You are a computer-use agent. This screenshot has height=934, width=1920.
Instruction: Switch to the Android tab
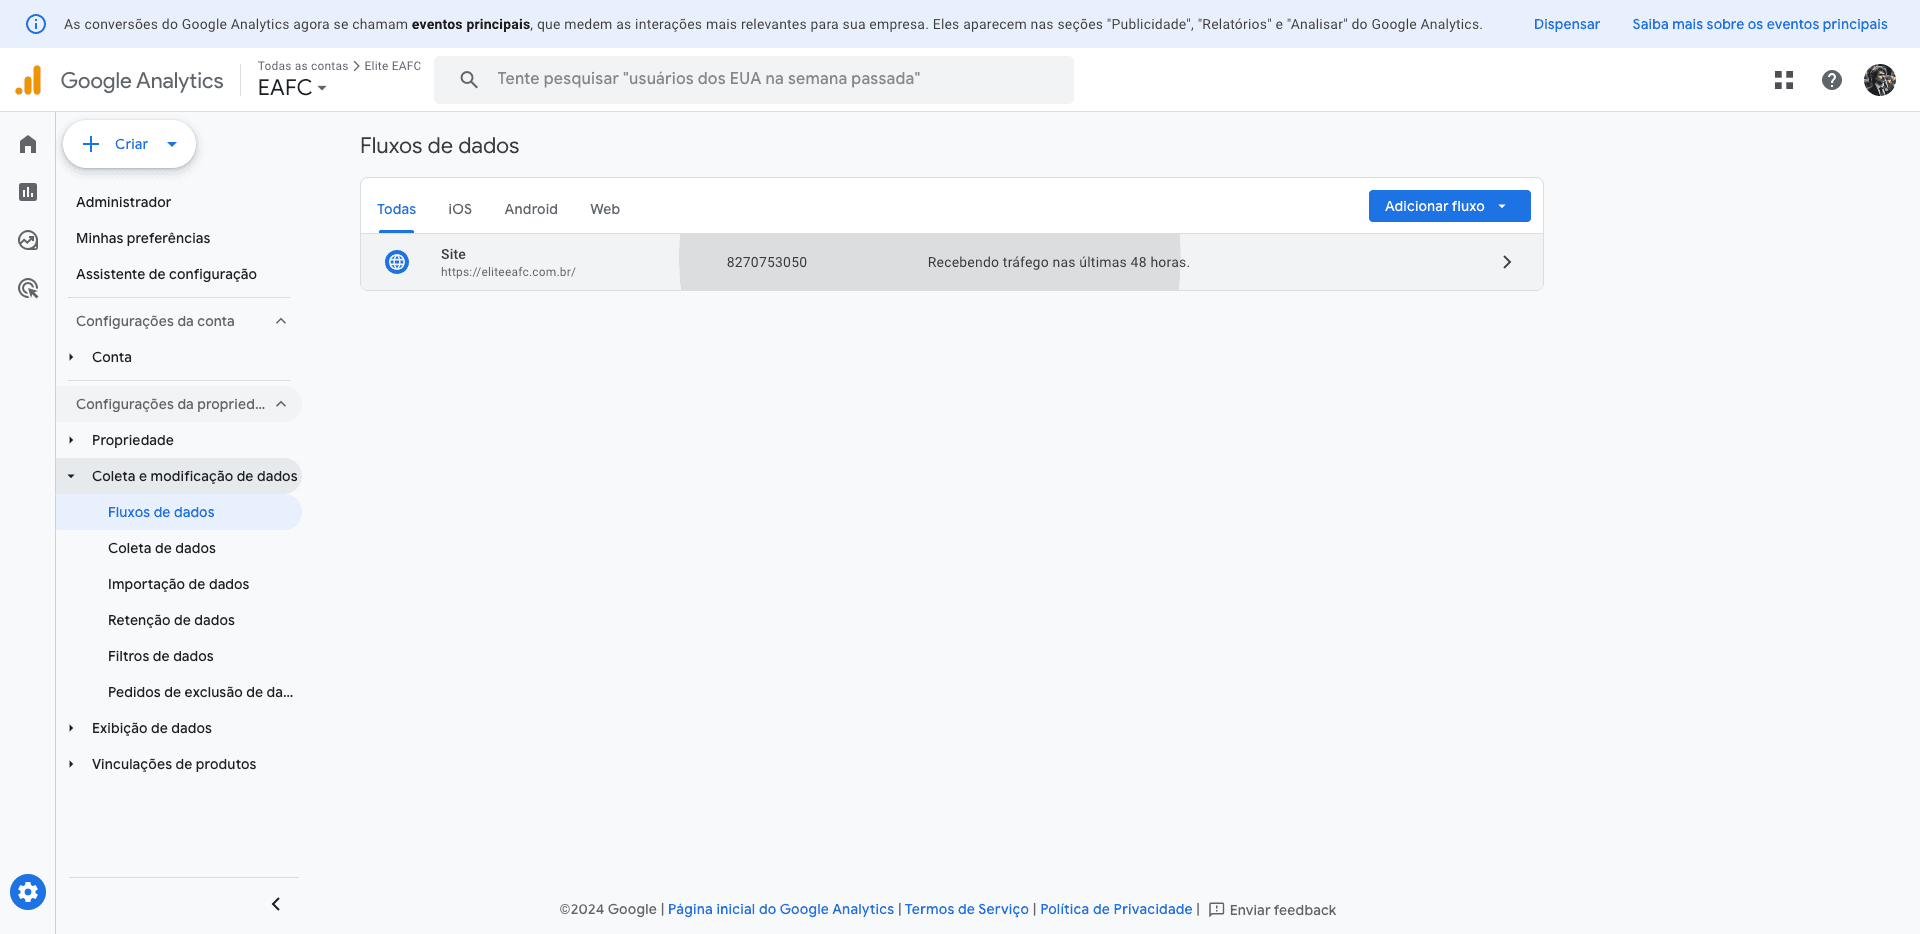coord(531,209)
